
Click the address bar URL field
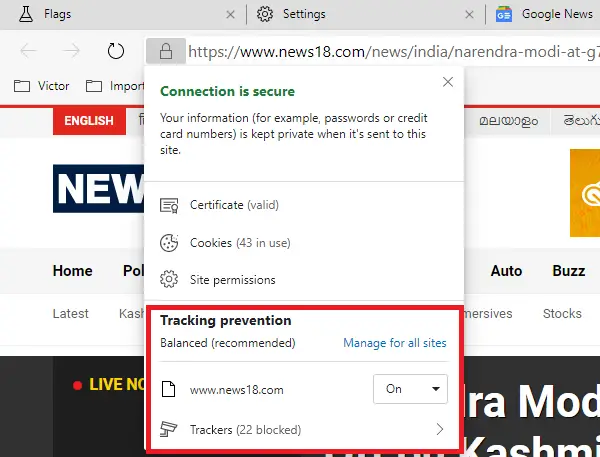tap(394, 51)
